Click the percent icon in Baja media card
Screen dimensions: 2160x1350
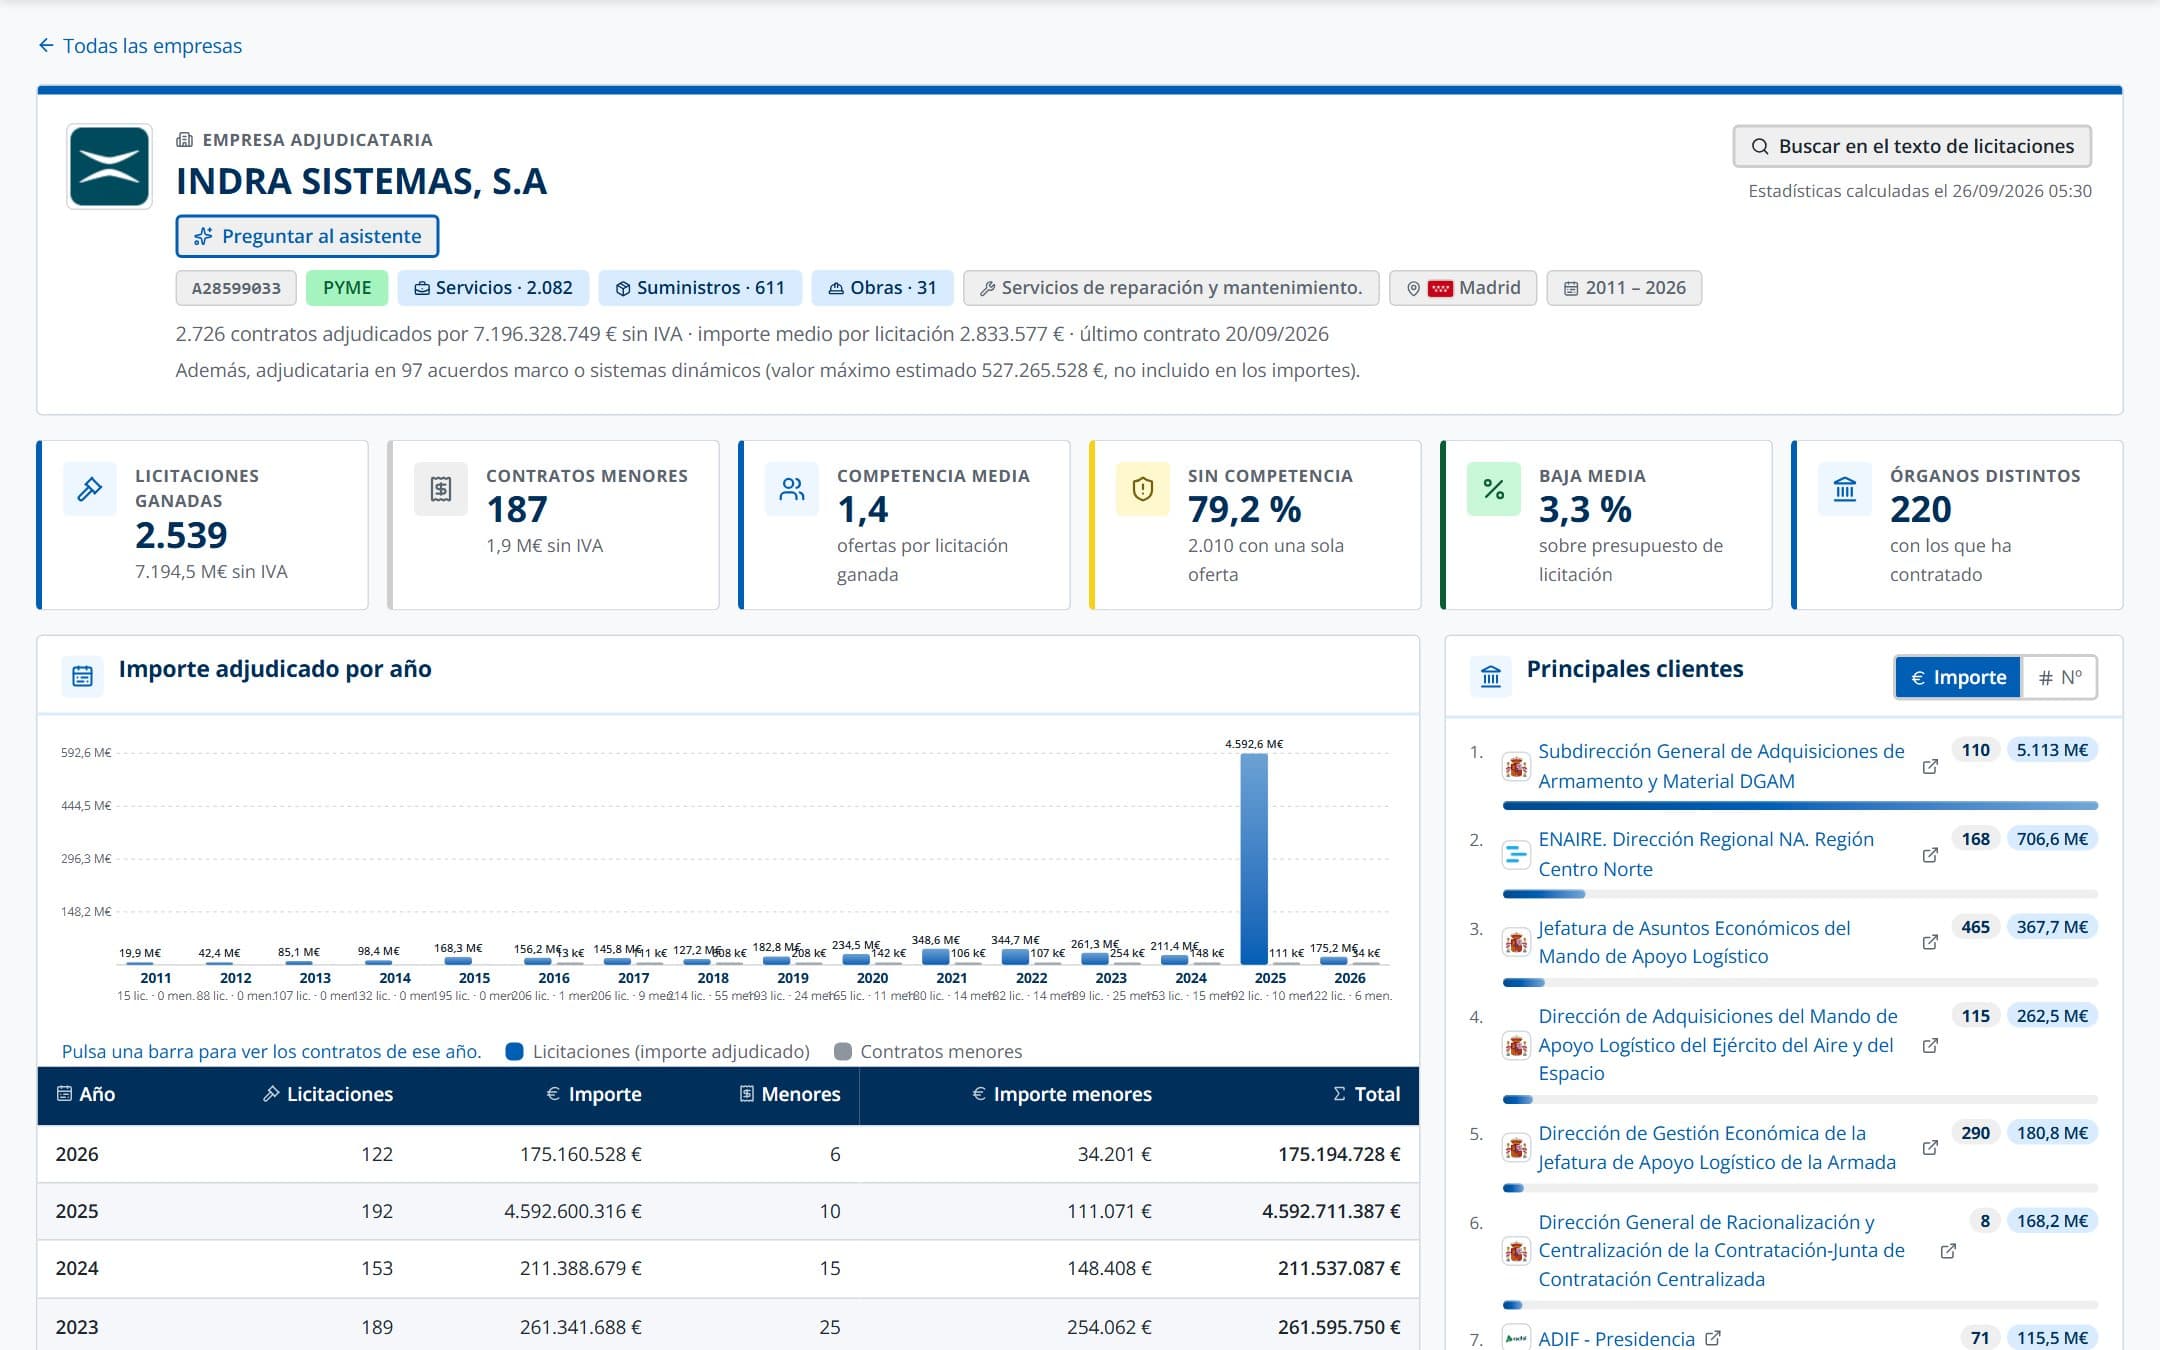[x=1494, y=489]
